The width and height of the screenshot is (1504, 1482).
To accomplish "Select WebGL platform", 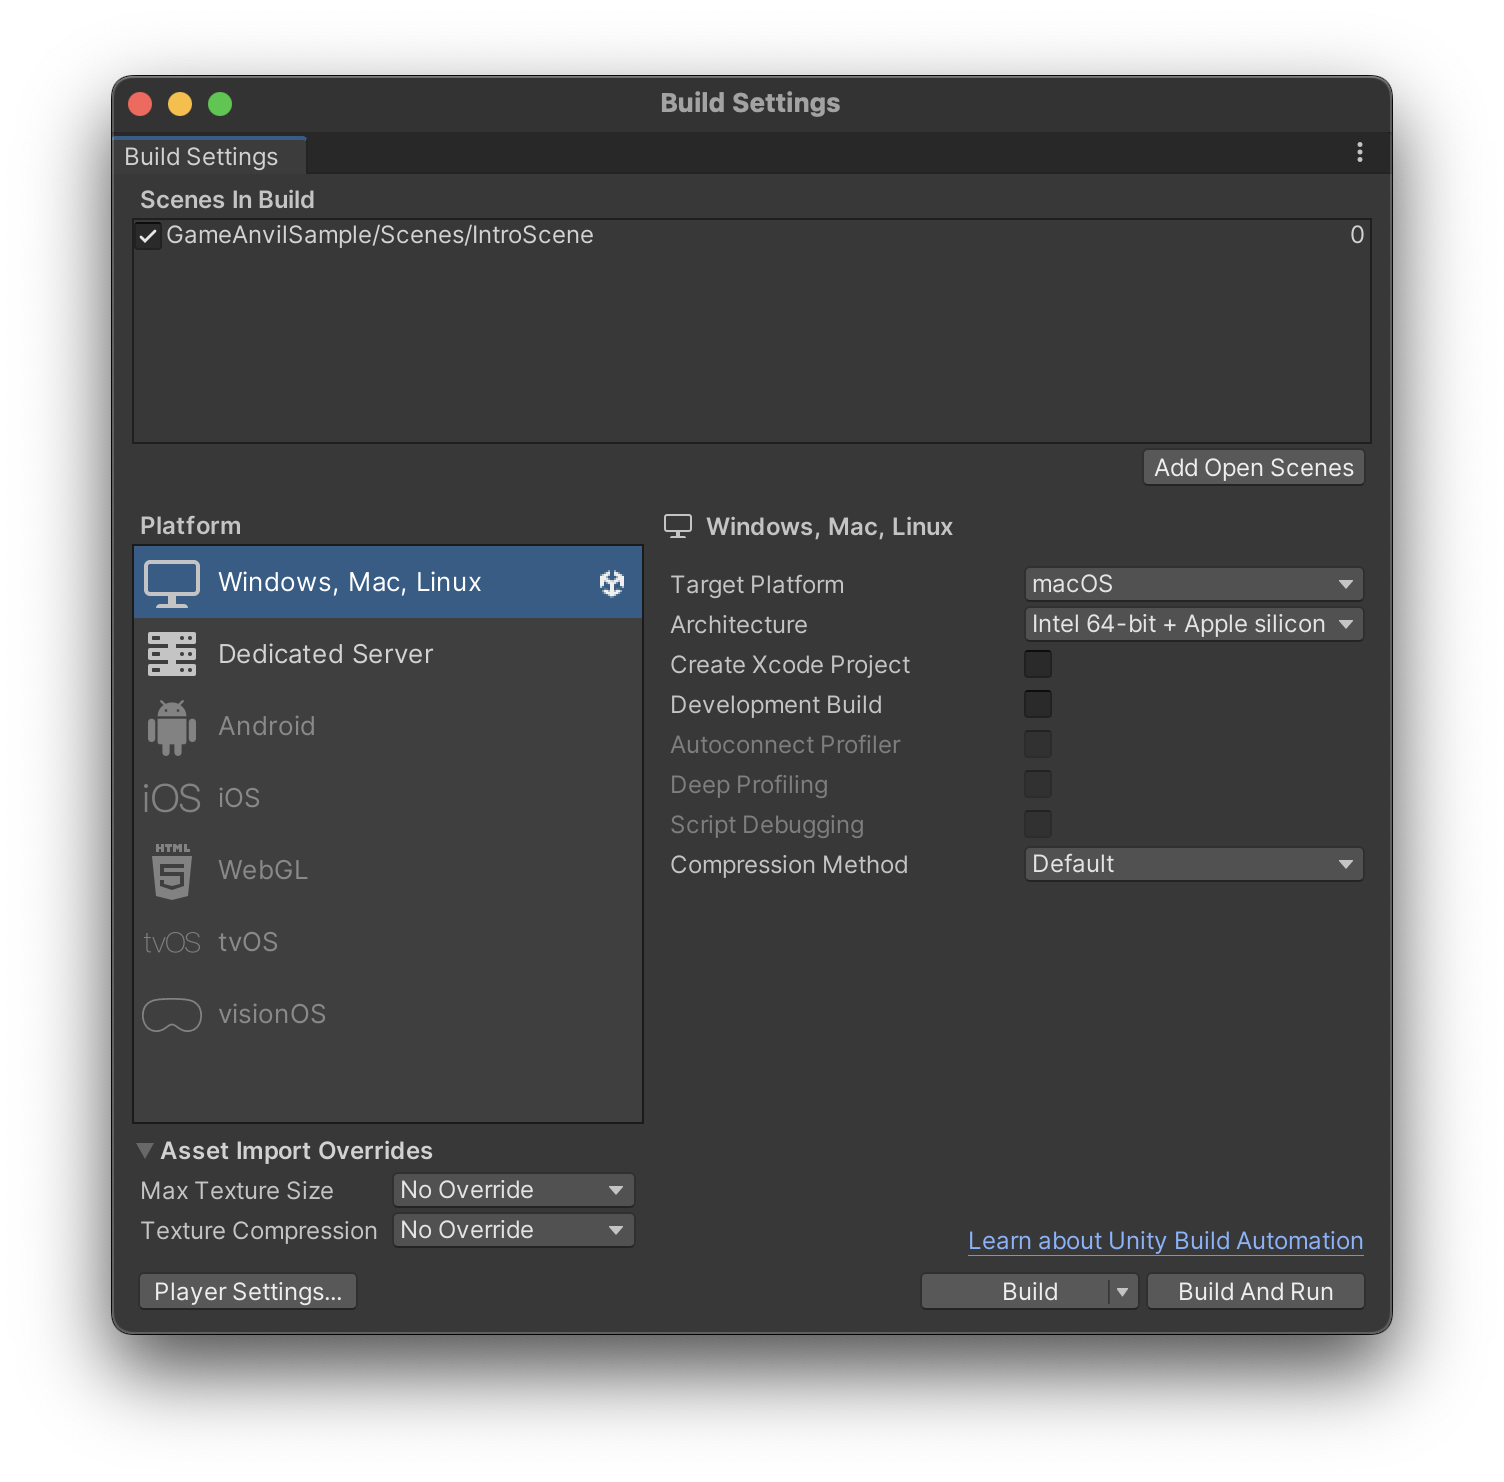I will [x=388, y=870].
